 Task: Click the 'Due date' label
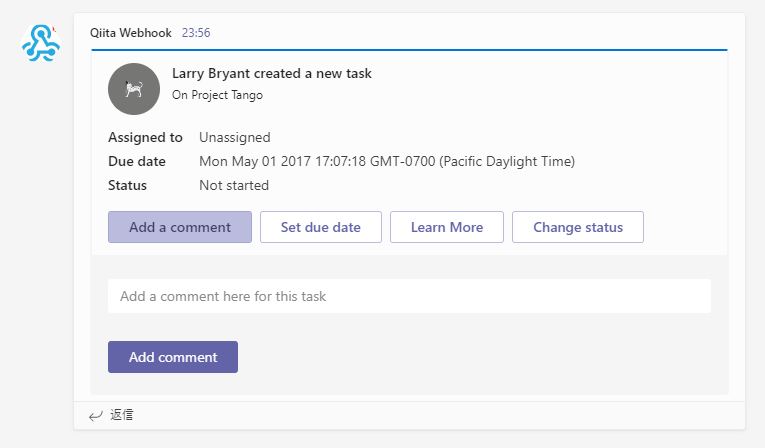(x=137, y=162)
